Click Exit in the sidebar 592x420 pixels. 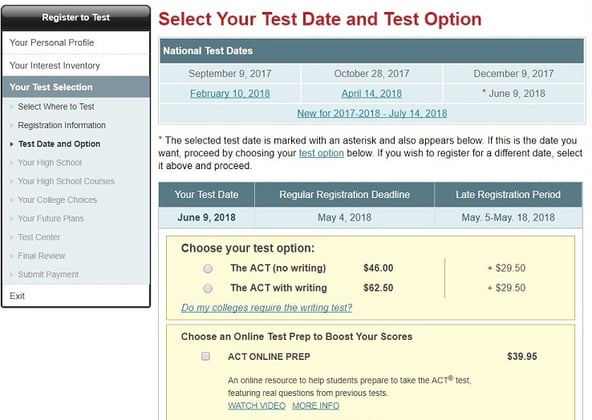(17, 296)
